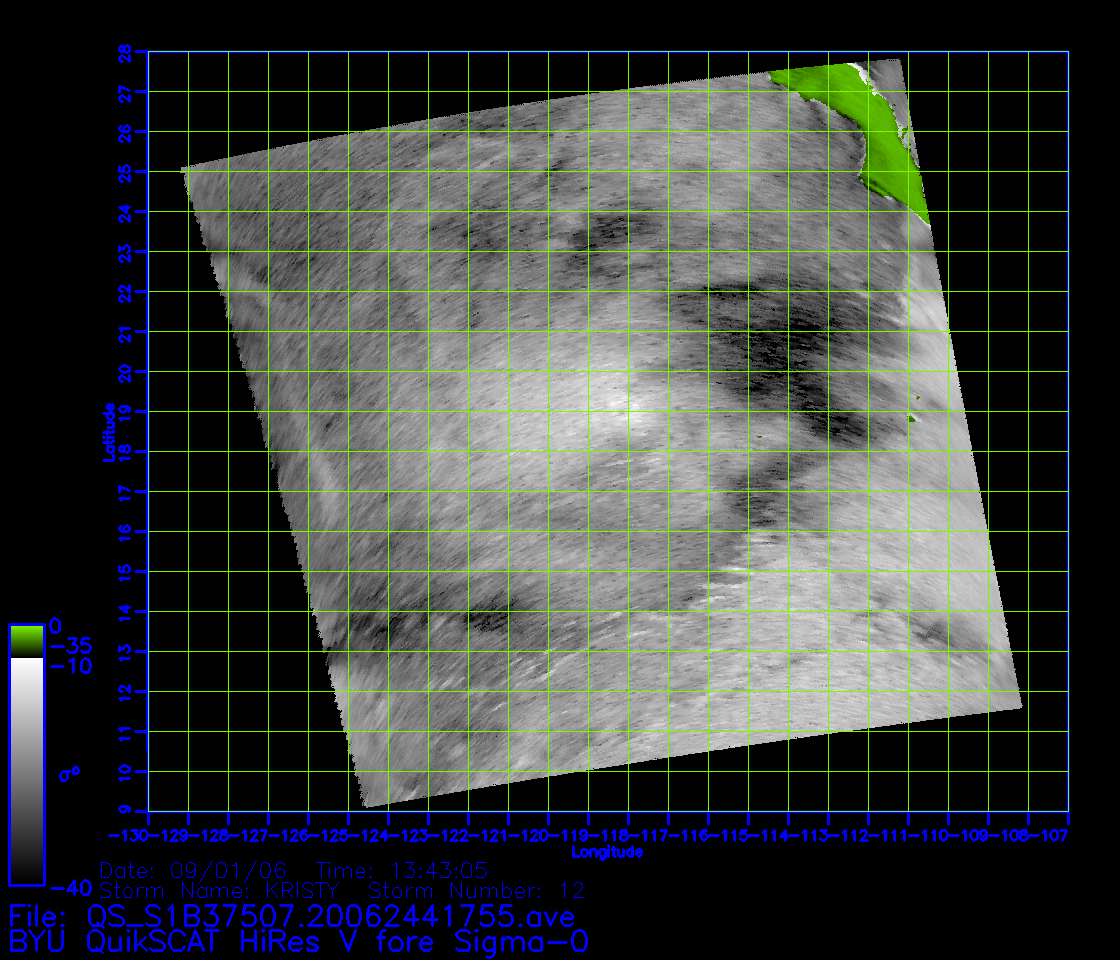The image size is (1120, 960).
Task: Click the green segment of the color legend
Action: coord(26,640)
